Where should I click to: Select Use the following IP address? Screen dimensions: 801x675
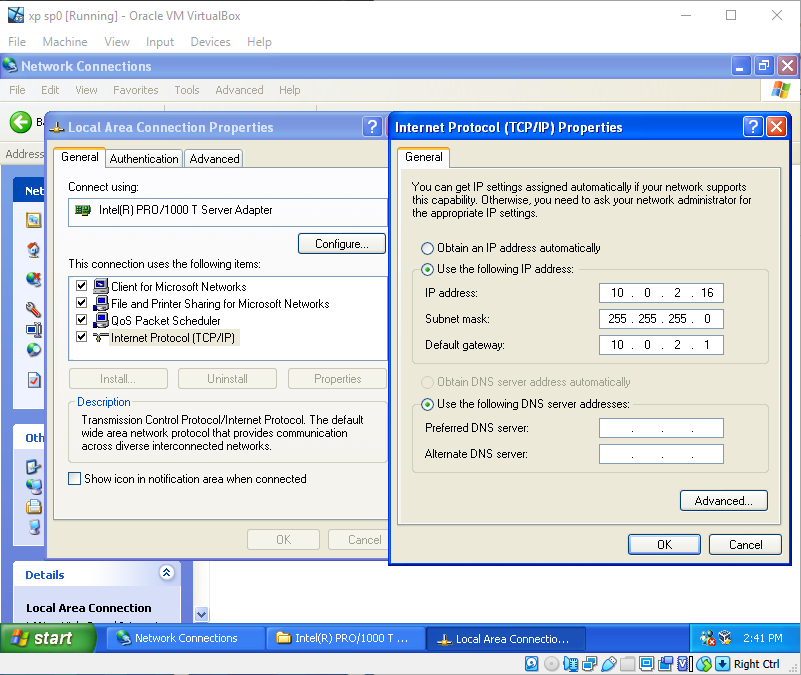427,269
